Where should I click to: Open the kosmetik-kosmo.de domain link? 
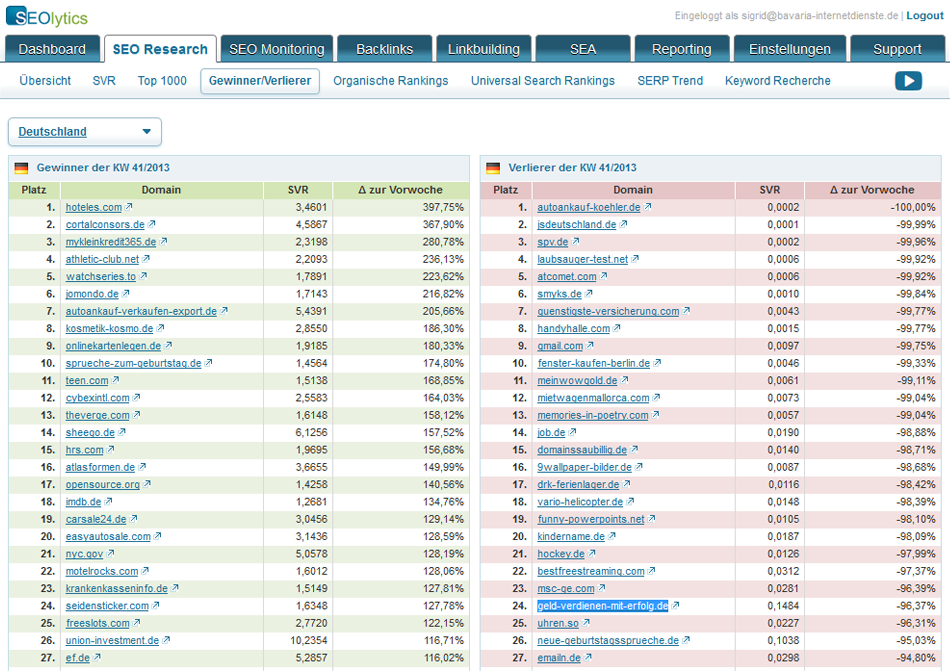pyautogui.click(x=109, y=328)
